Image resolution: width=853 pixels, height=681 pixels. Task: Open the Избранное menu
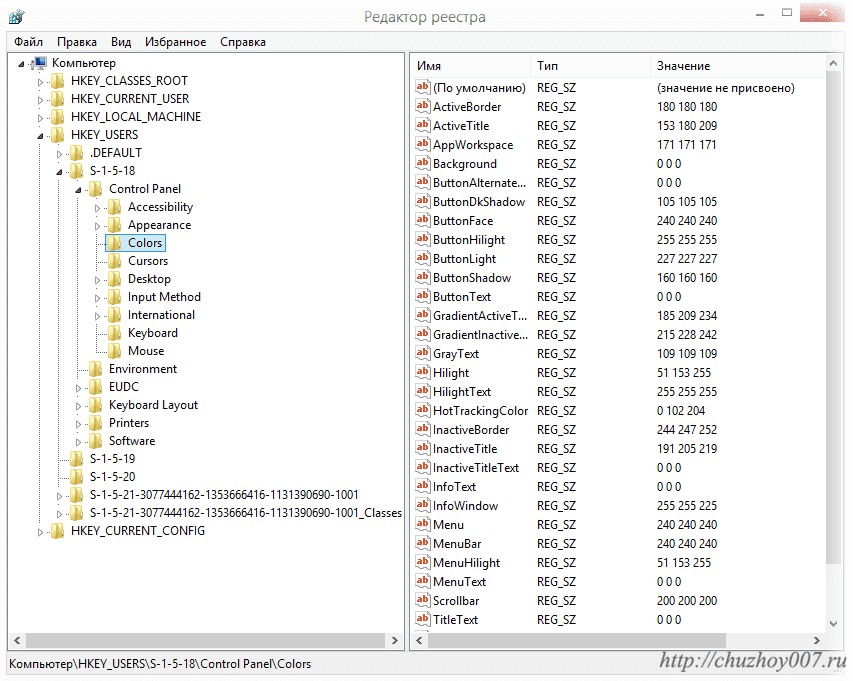[175, 42]
